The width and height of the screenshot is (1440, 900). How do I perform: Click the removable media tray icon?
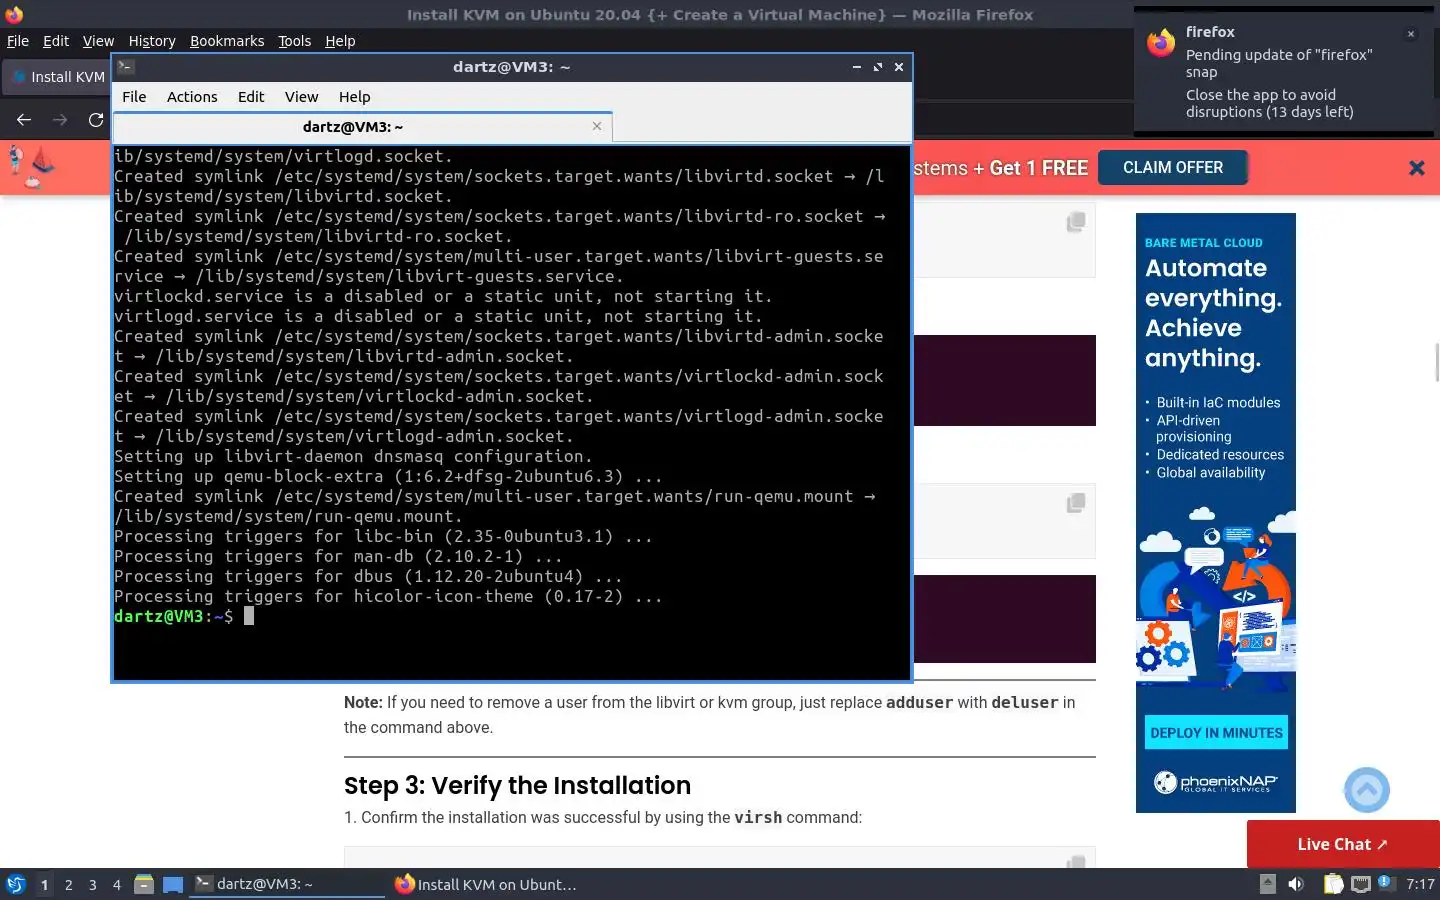(1267, 883)
